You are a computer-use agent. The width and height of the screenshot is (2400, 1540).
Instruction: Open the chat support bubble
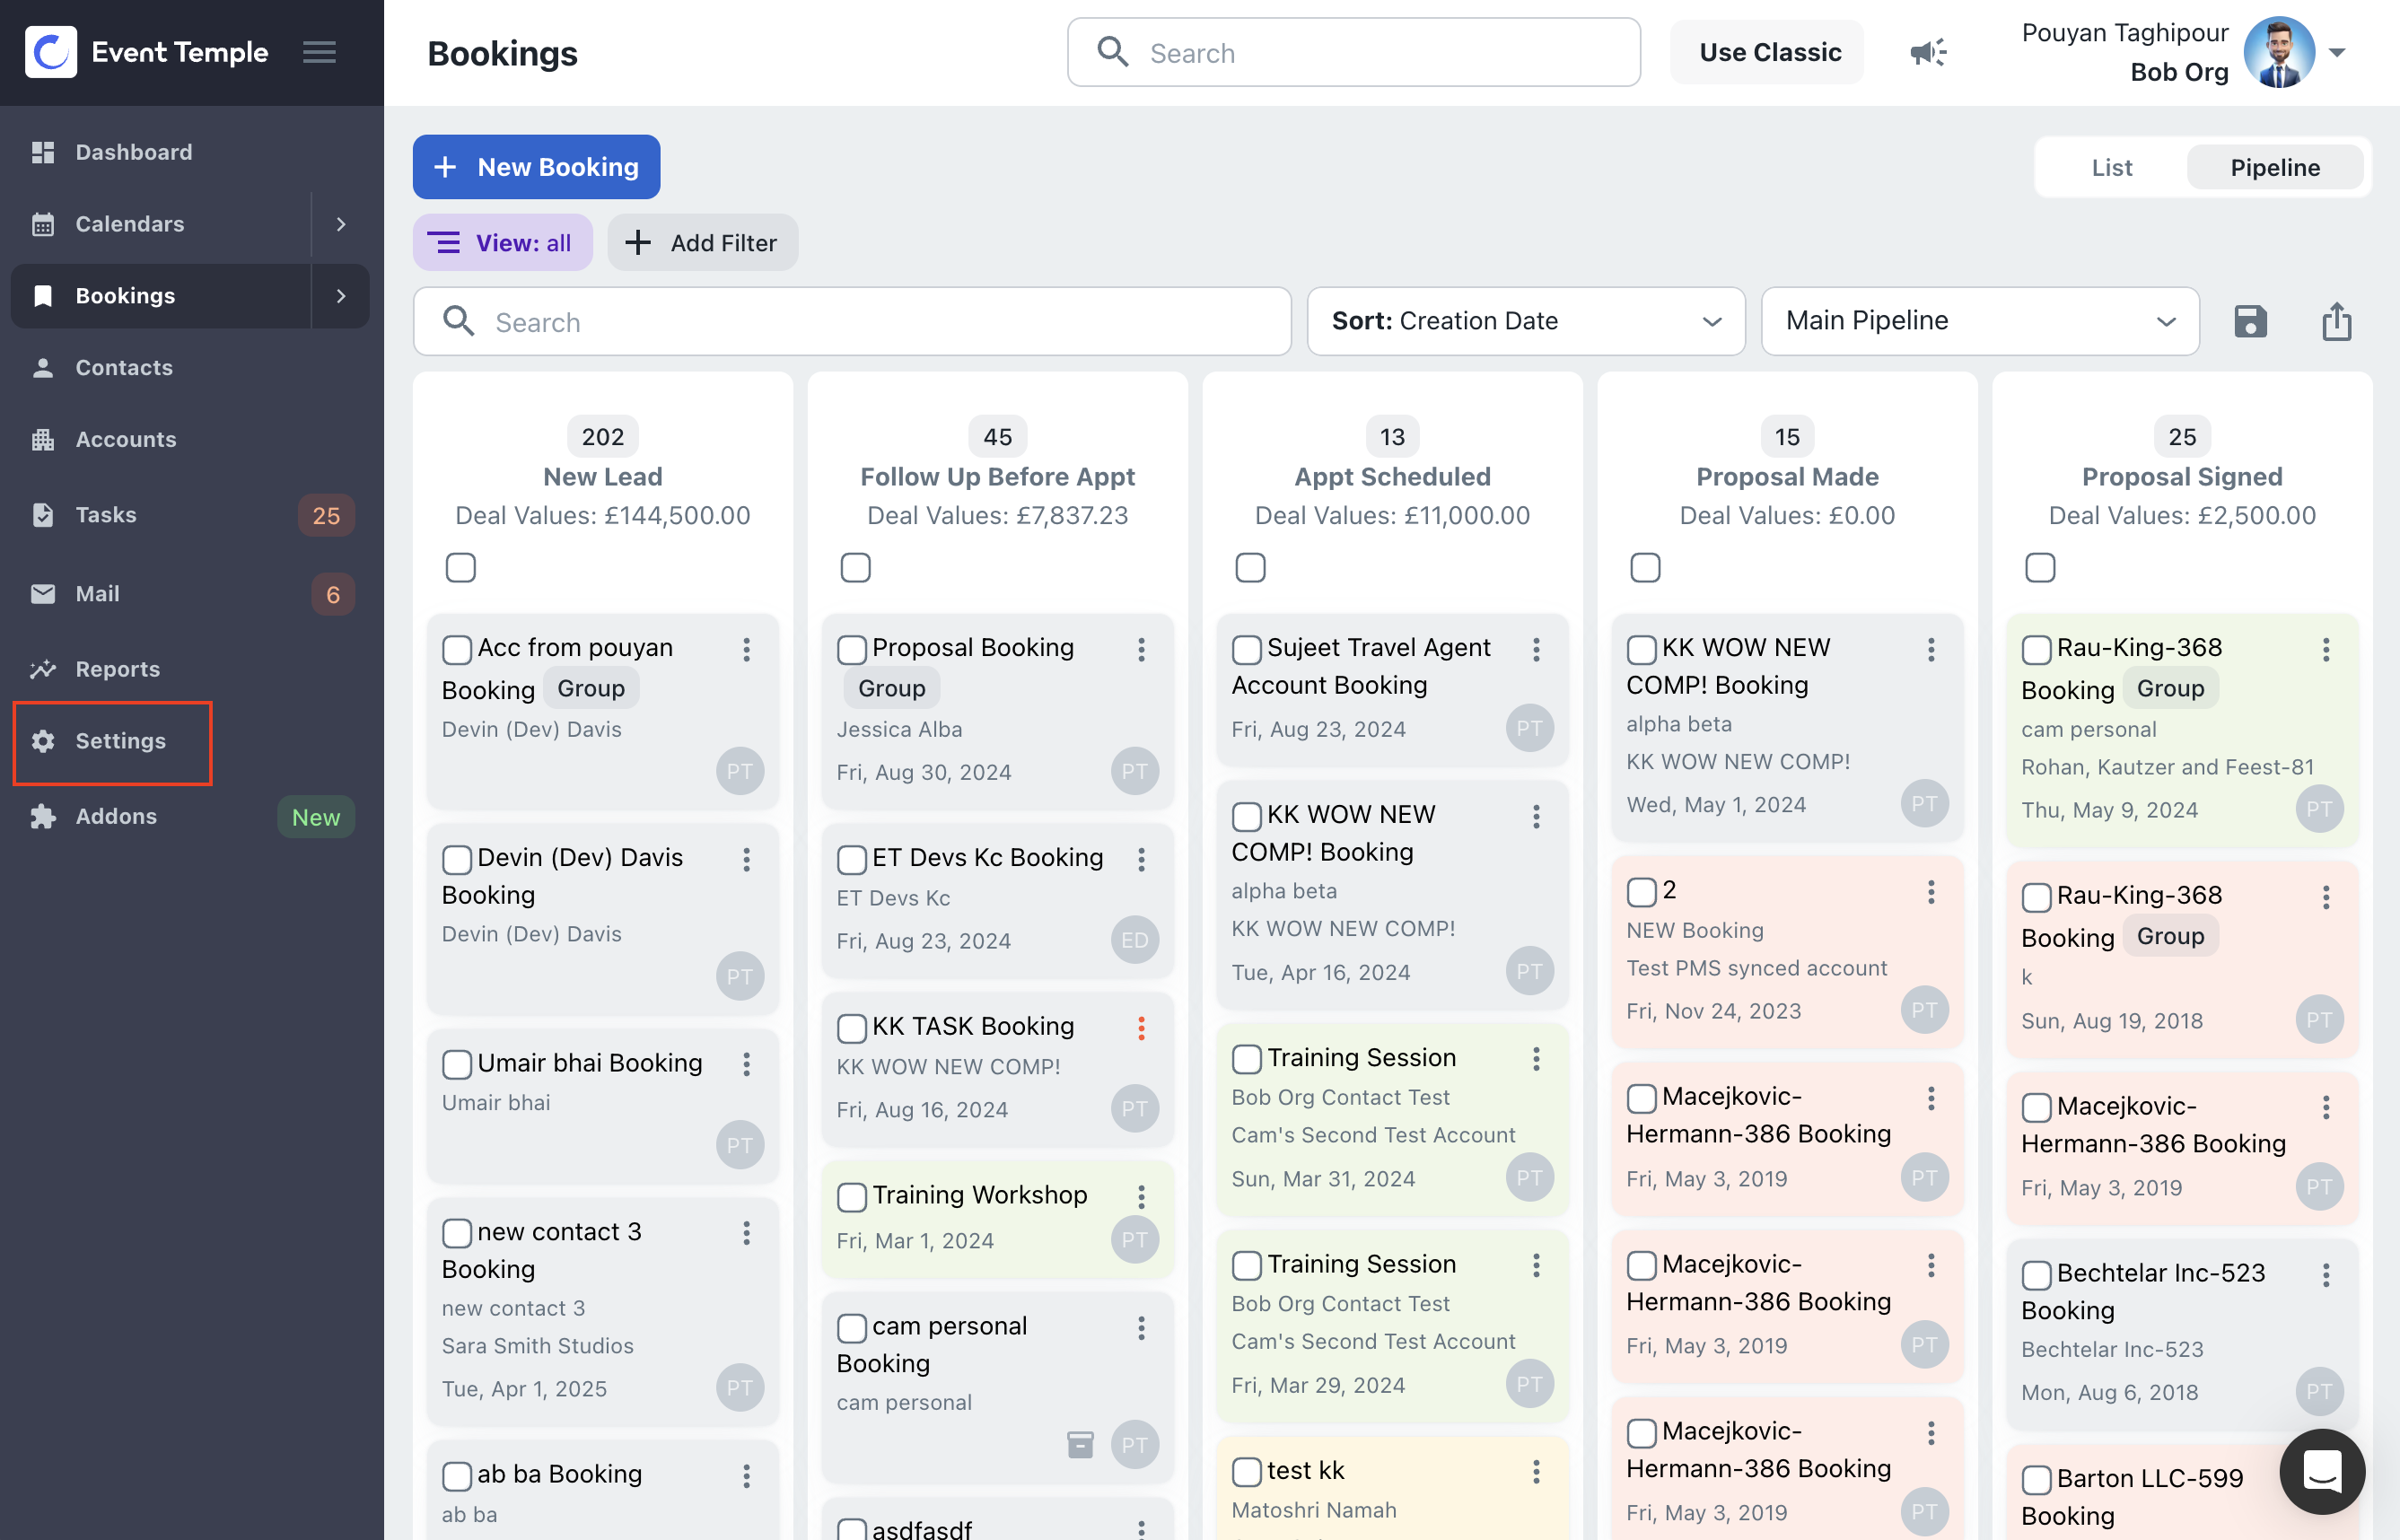coord(2321,1471)
